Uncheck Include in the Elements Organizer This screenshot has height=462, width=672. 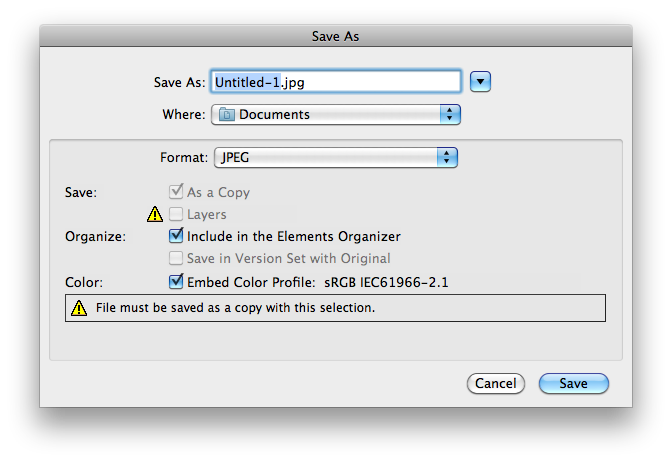tap(177, 236)
